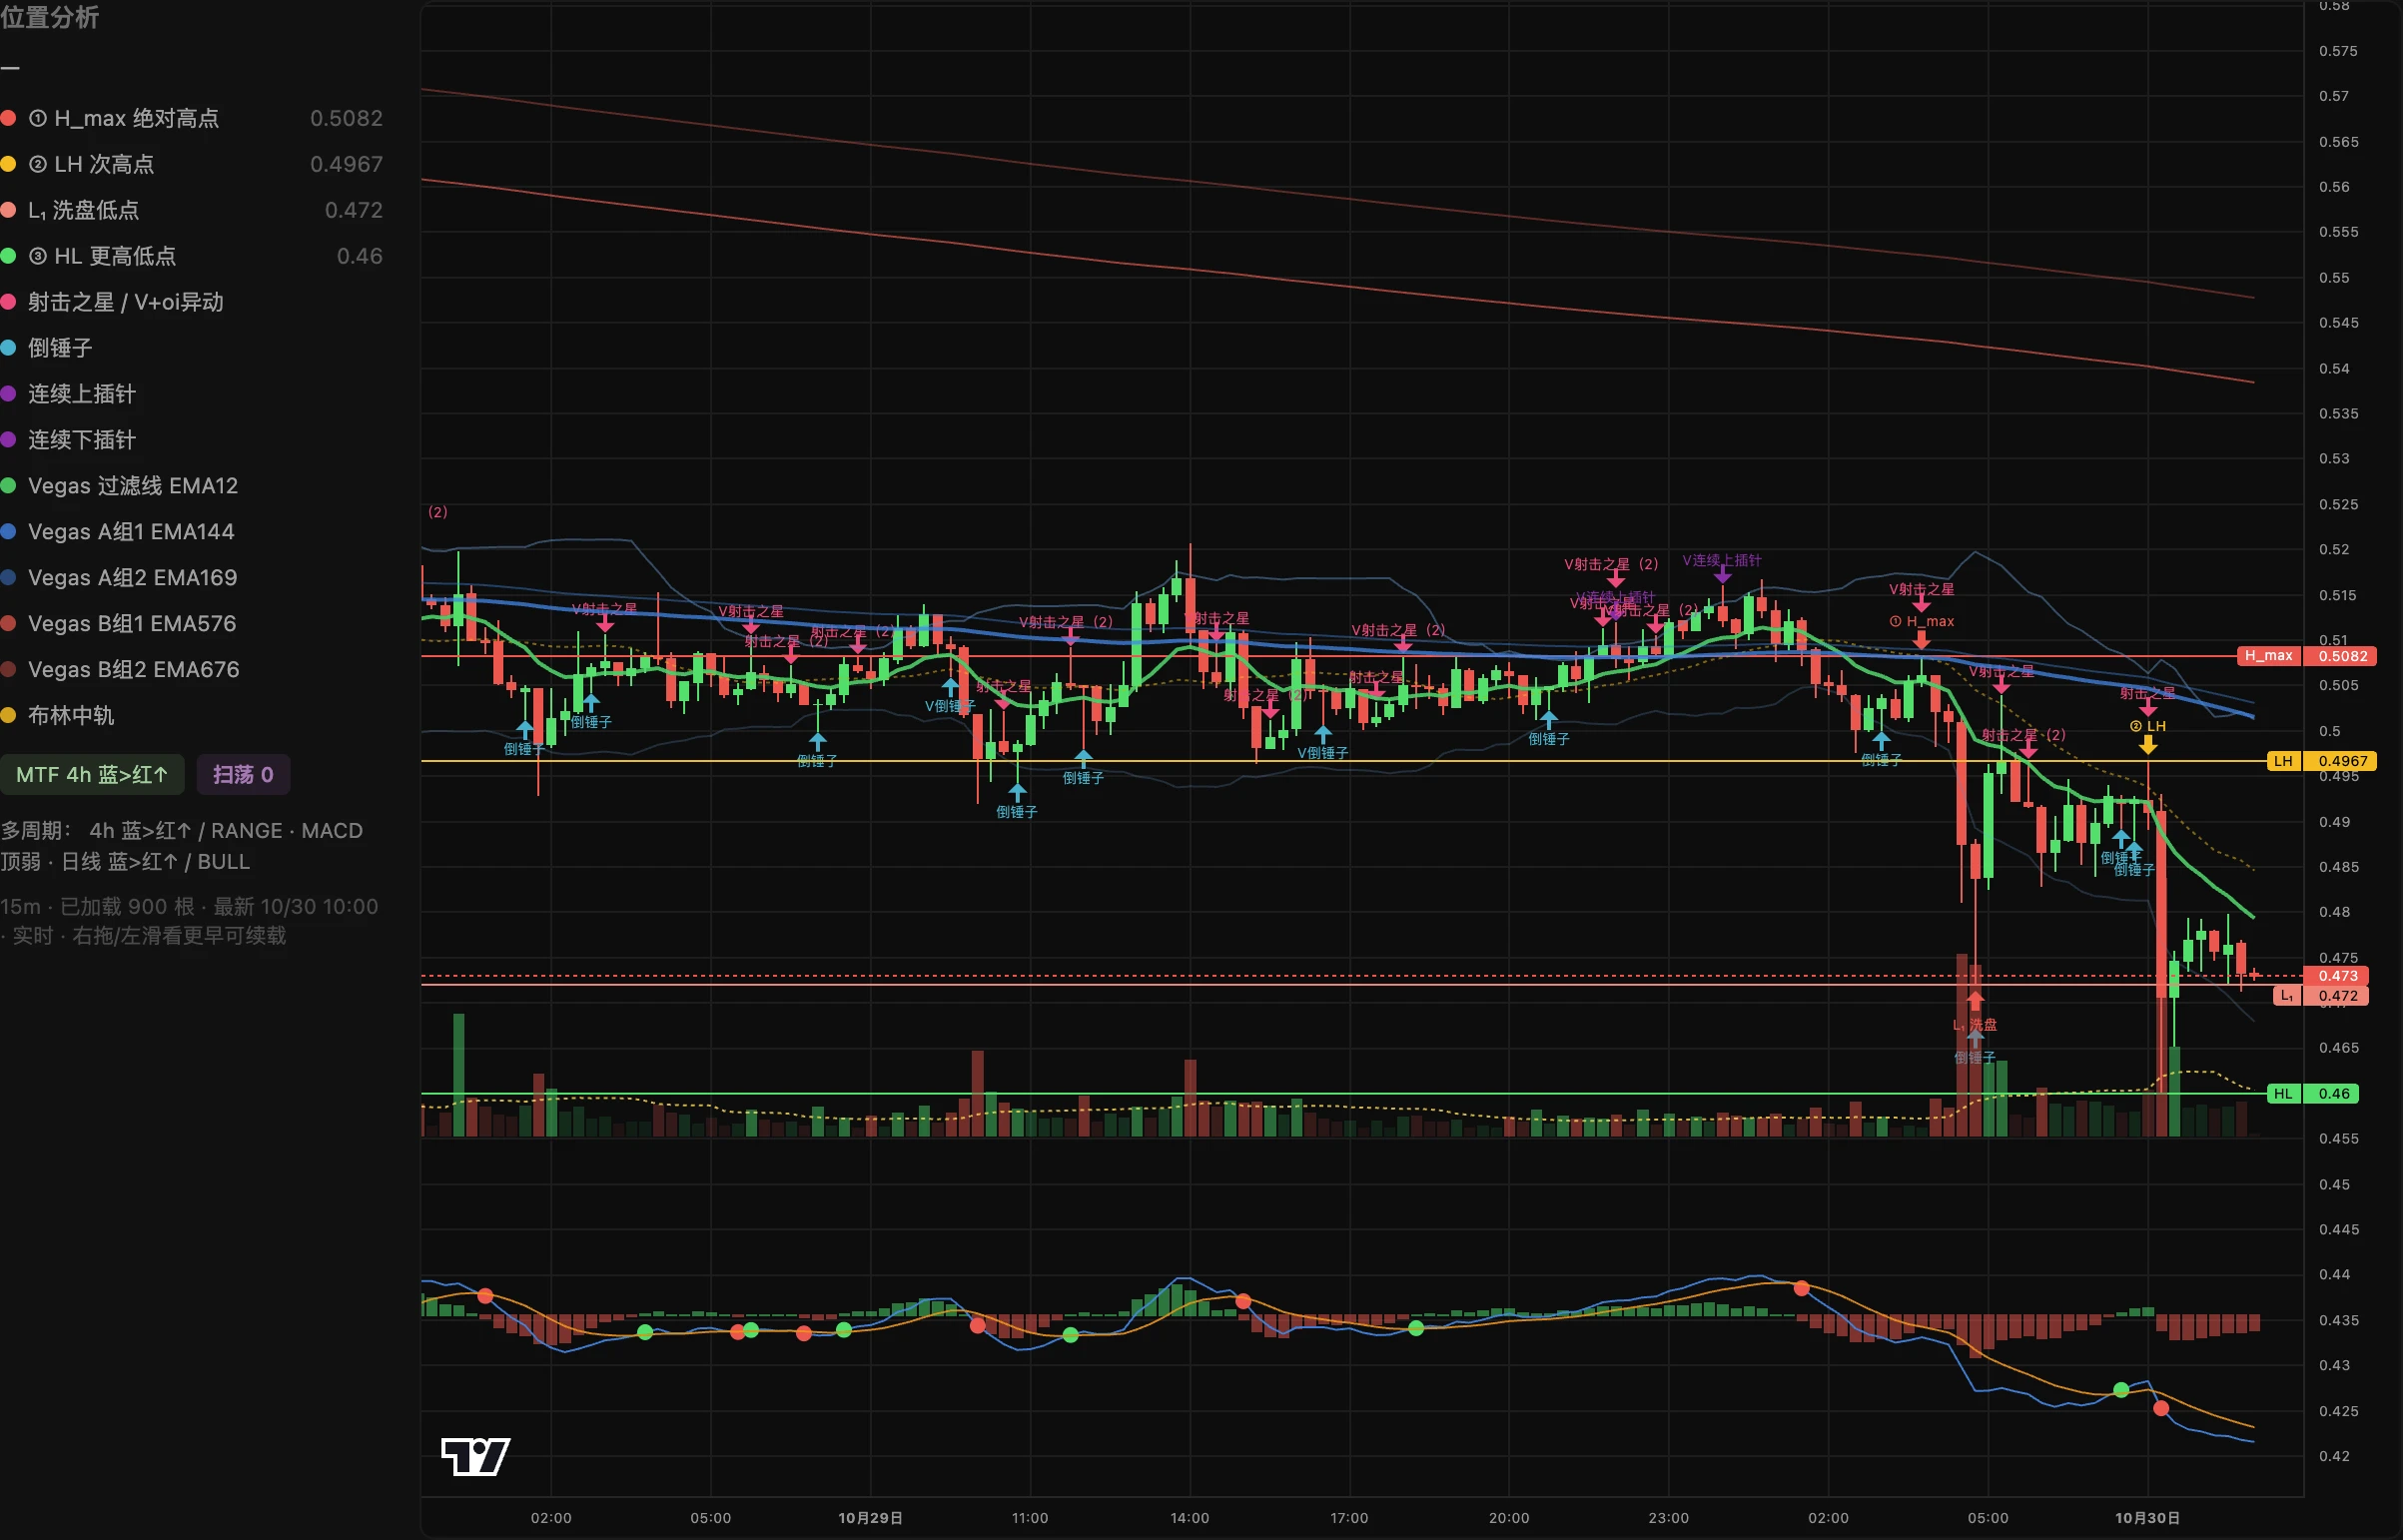Viewport: 2403px width, 1540px height.
Task: Click the V连续上插针 purple marker label
Action: [x=1721, y=560]
